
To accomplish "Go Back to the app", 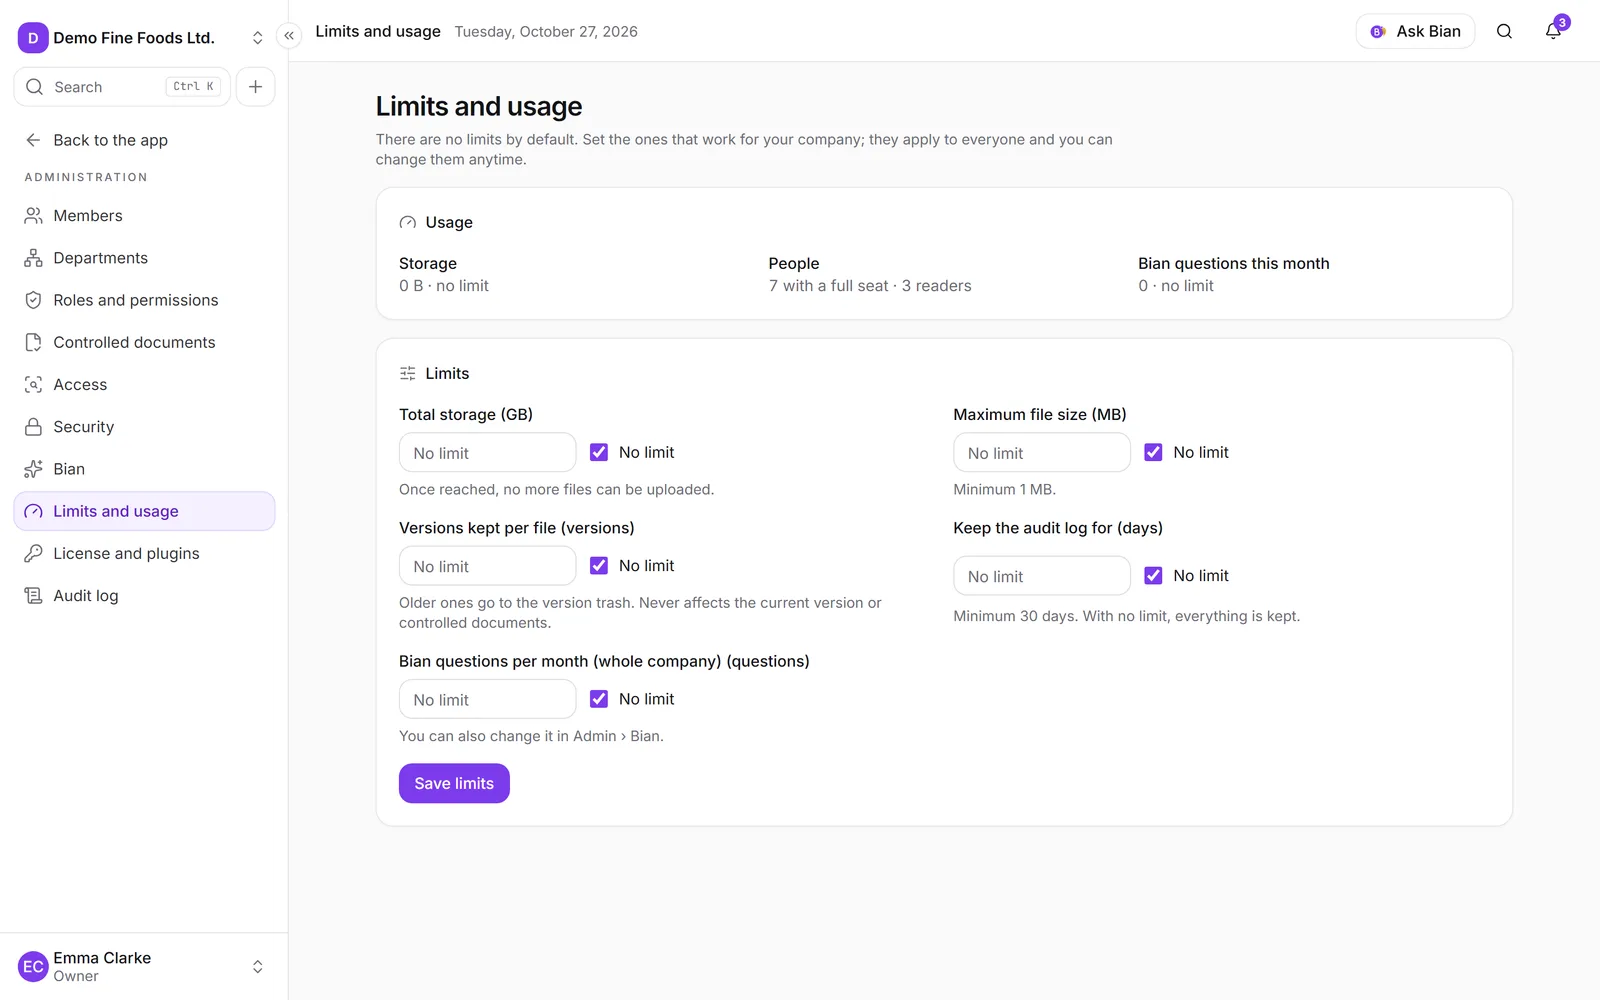I will point(144,140).
